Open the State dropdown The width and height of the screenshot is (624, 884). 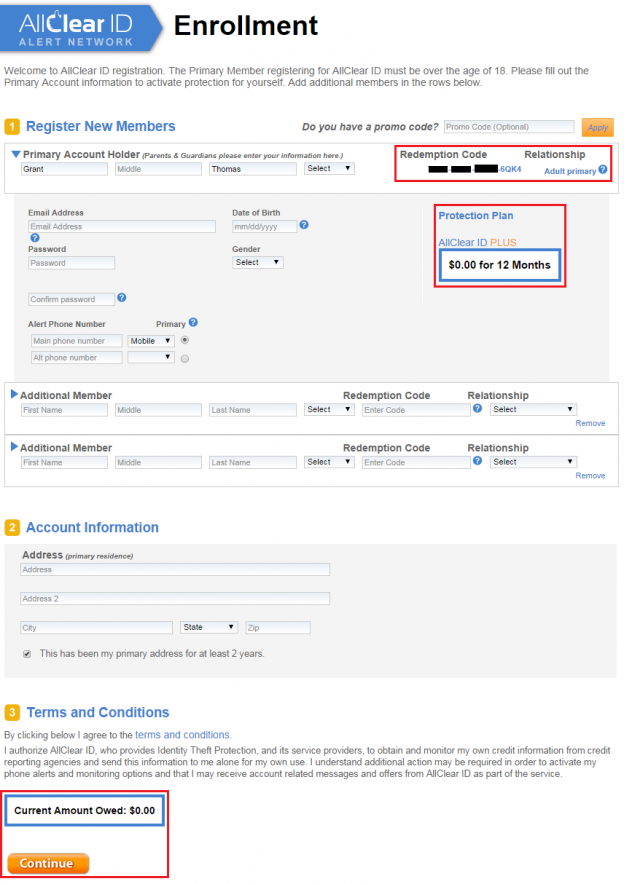(208, 627)
